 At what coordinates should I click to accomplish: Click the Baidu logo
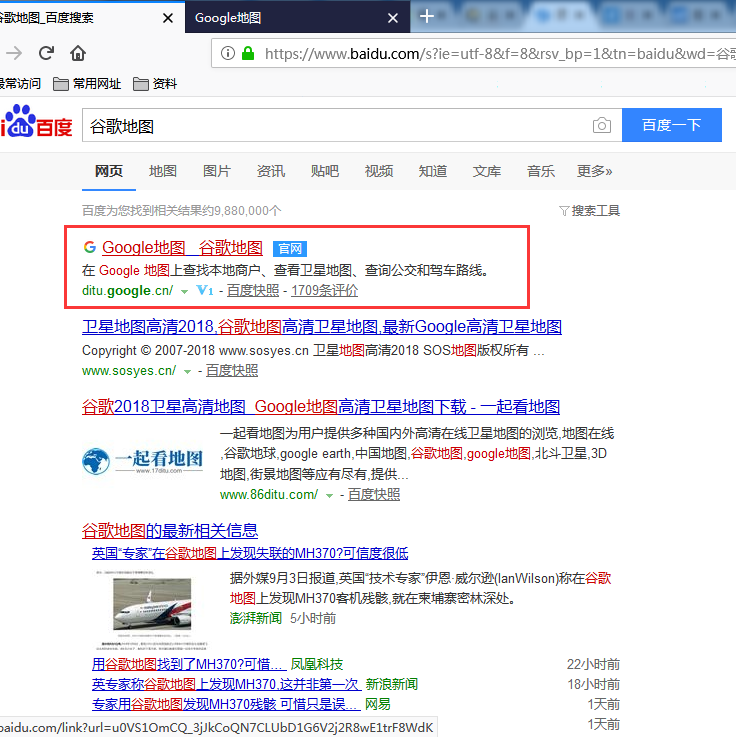37,124
